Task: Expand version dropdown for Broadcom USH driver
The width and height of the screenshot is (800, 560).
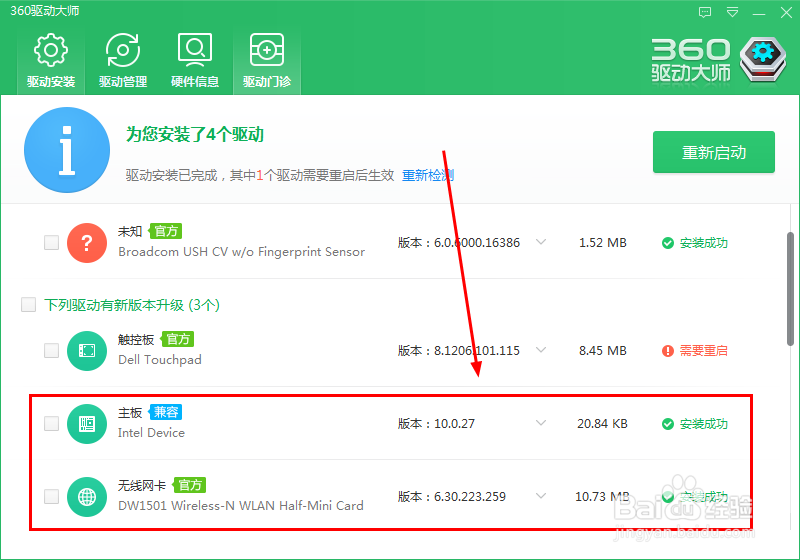Action: (541, 242)
